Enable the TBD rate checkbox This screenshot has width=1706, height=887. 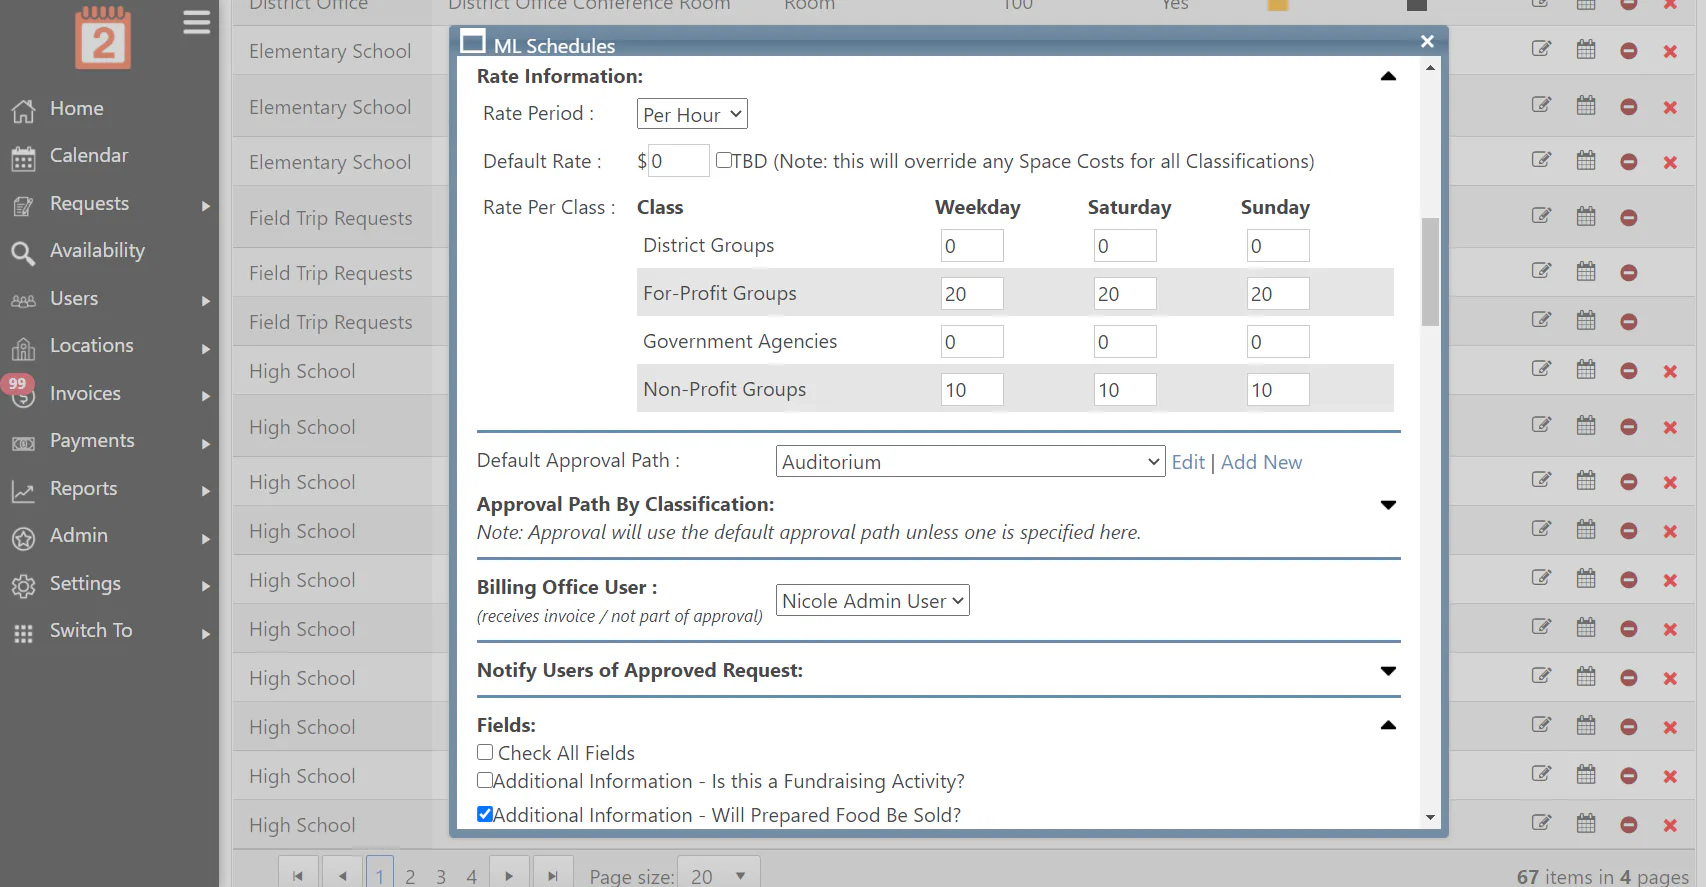click(x=724, y=160)
